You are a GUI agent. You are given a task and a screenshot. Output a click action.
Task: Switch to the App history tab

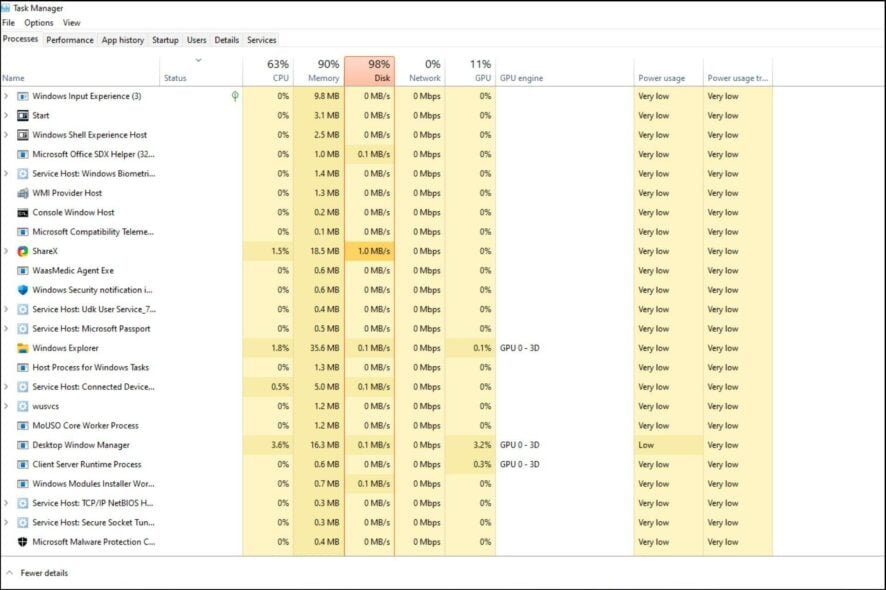(123, 40)
